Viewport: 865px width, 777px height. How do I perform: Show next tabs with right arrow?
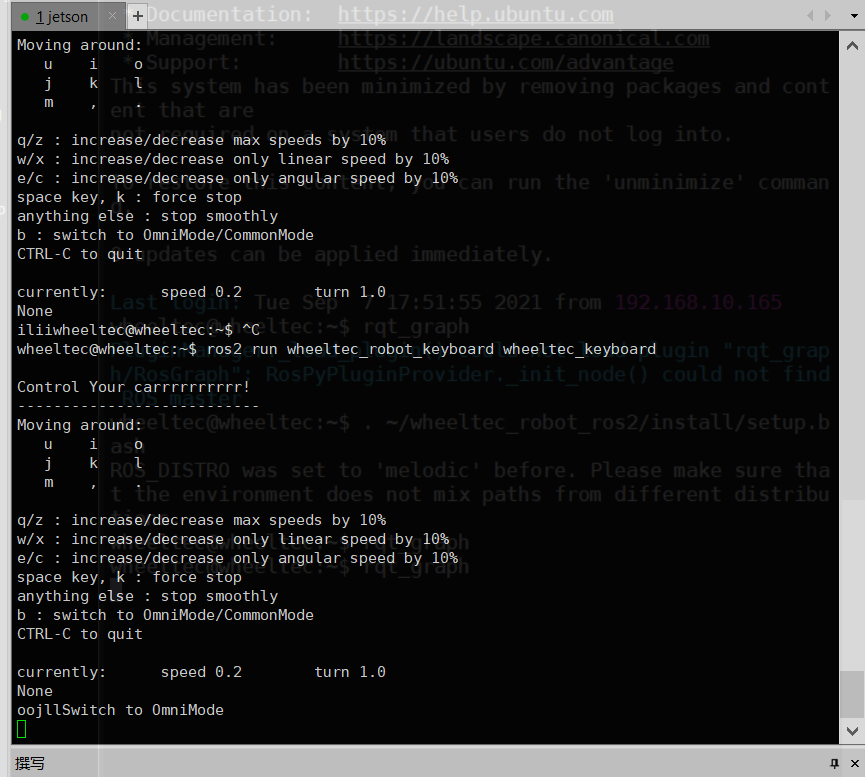point(827,15)
